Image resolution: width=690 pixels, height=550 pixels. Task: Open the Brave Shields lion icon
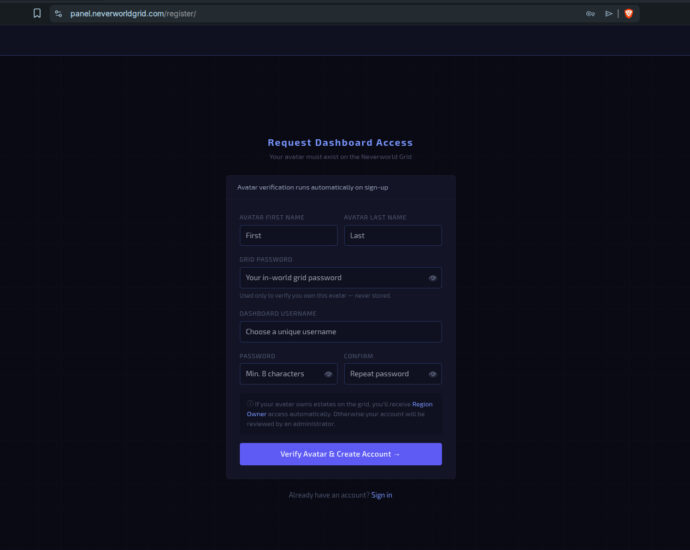point(629,14)
